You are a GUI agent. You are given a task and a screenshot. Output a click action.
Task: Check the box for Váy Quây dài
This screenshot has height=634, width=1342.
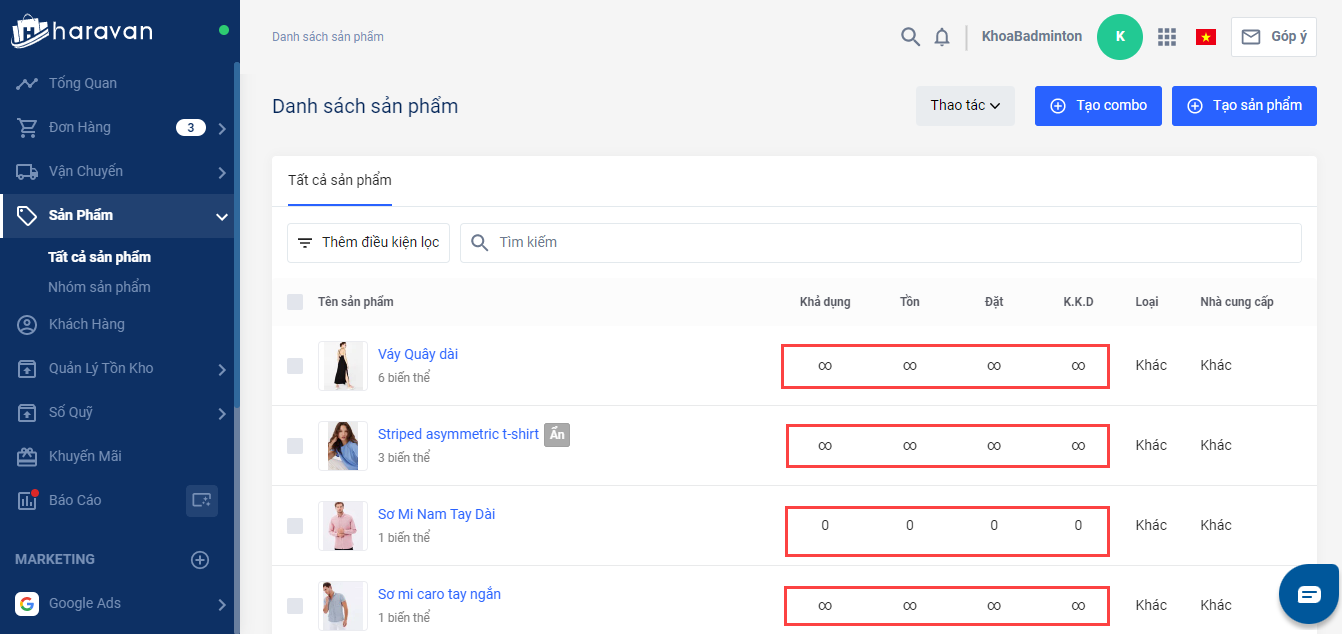pos(295,366)
